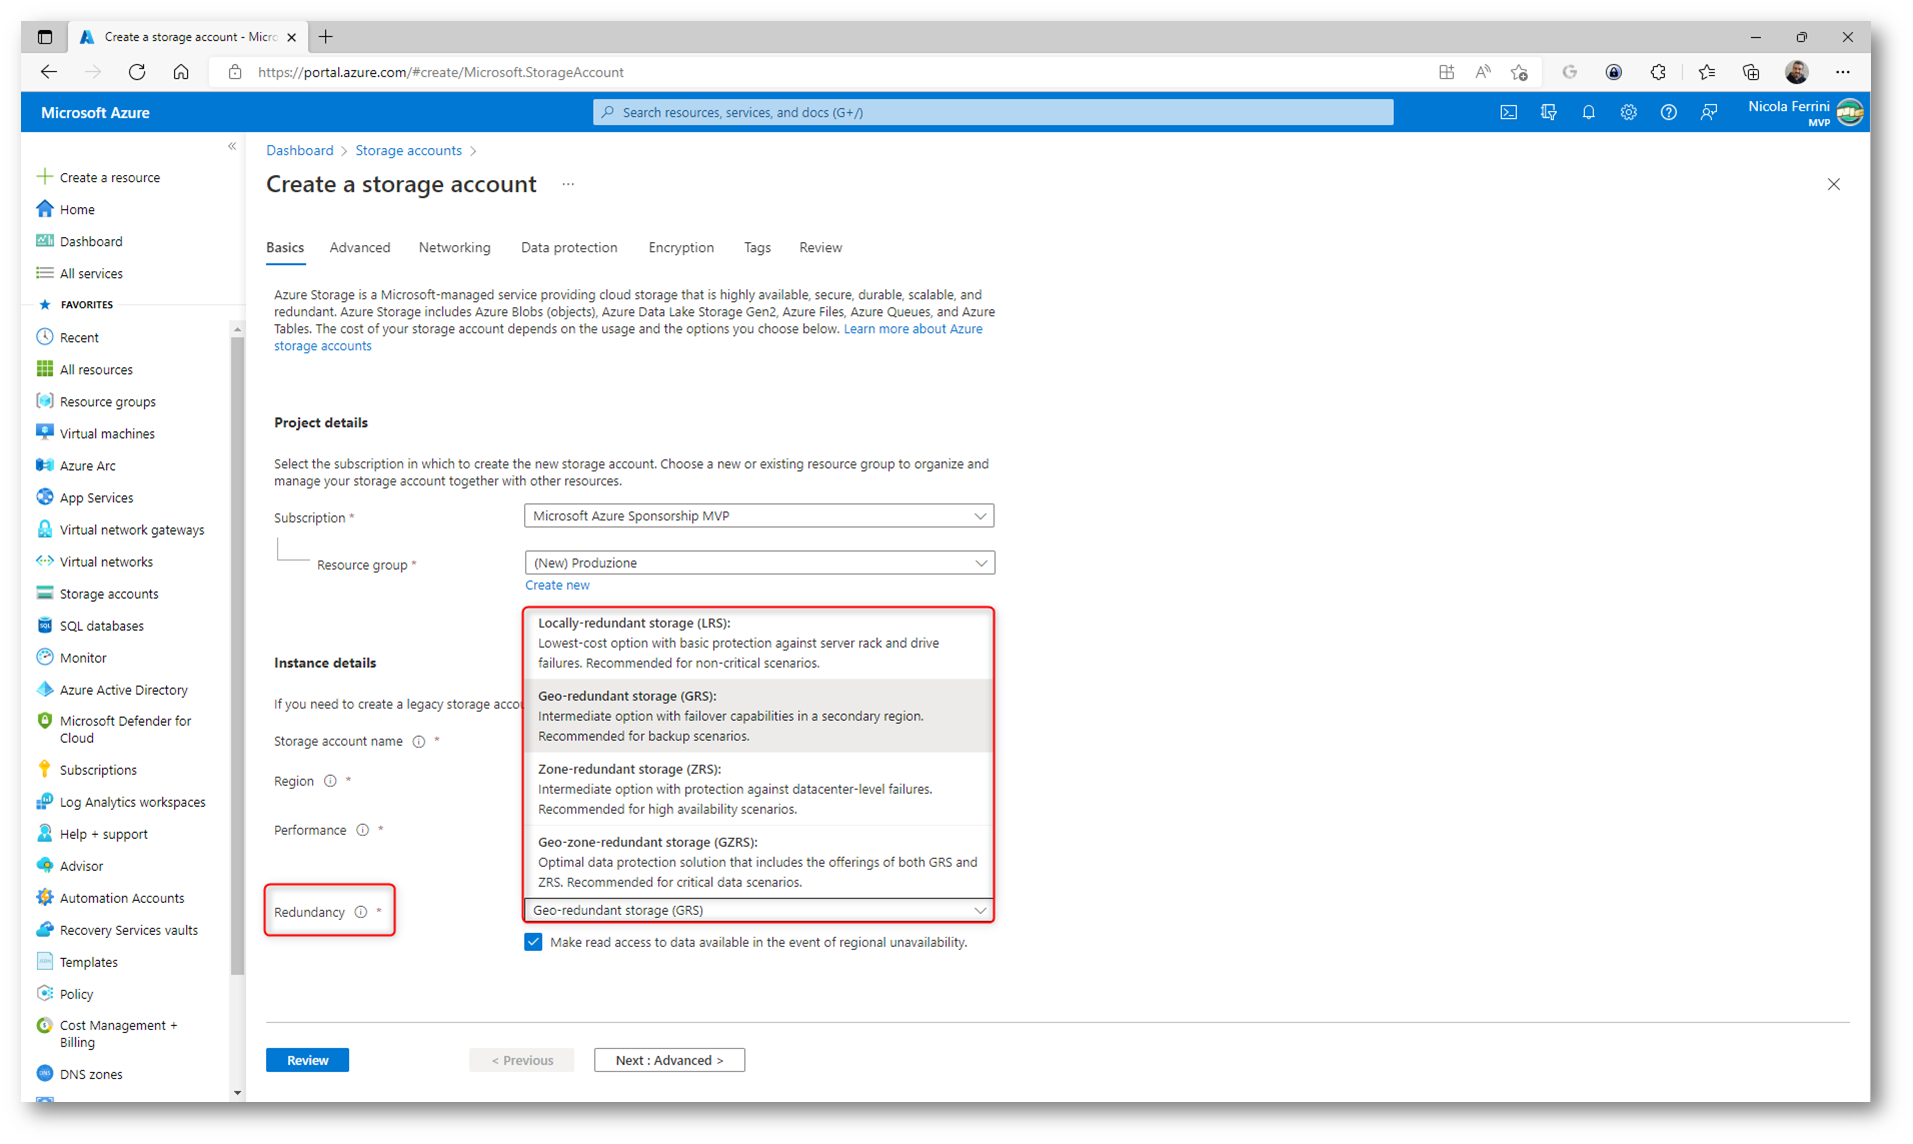Open help question mark icon
This screenshot has width=1913, height=1144.
pyautogui.click(x=1668, y=113)
